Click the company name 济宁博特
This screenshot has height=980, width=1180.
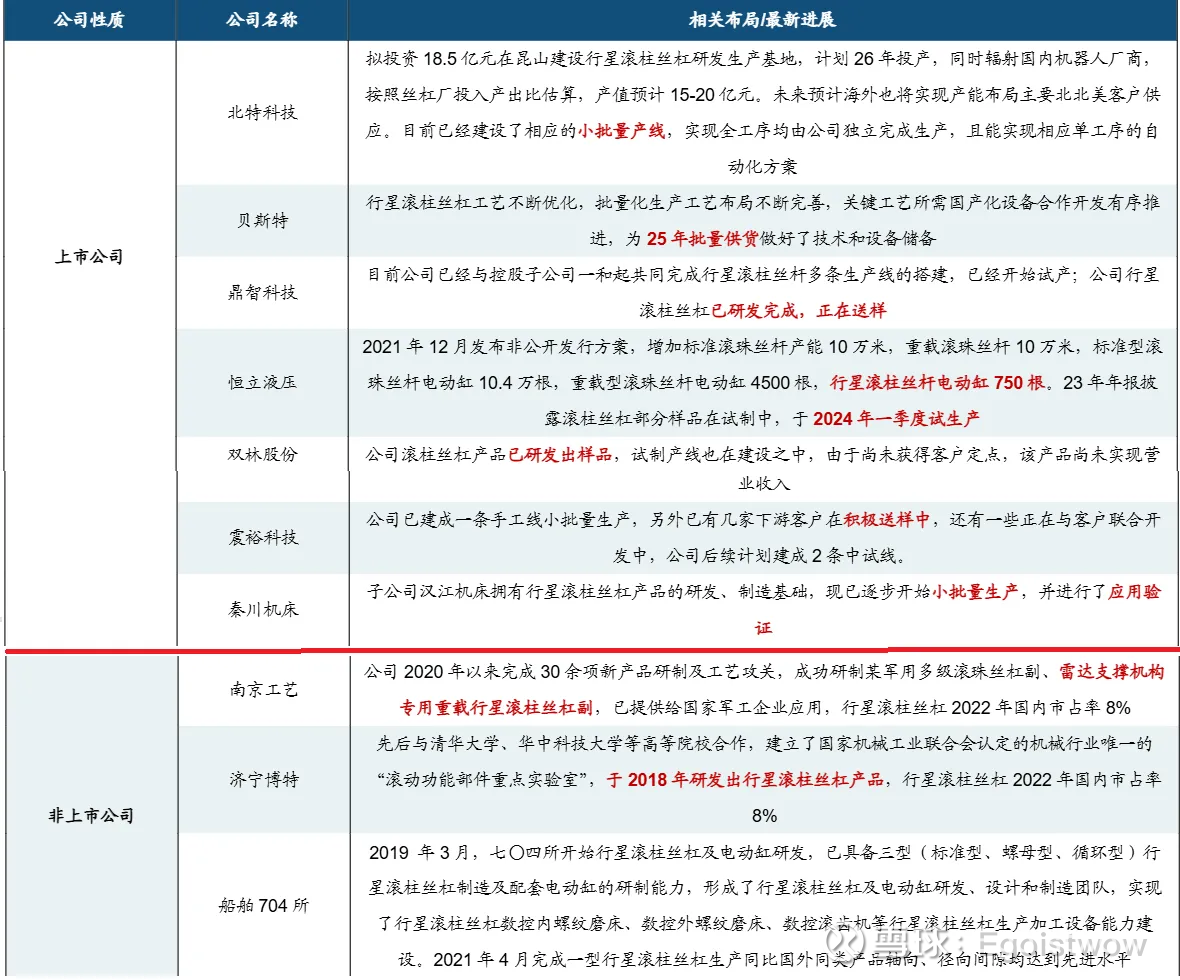263,779
